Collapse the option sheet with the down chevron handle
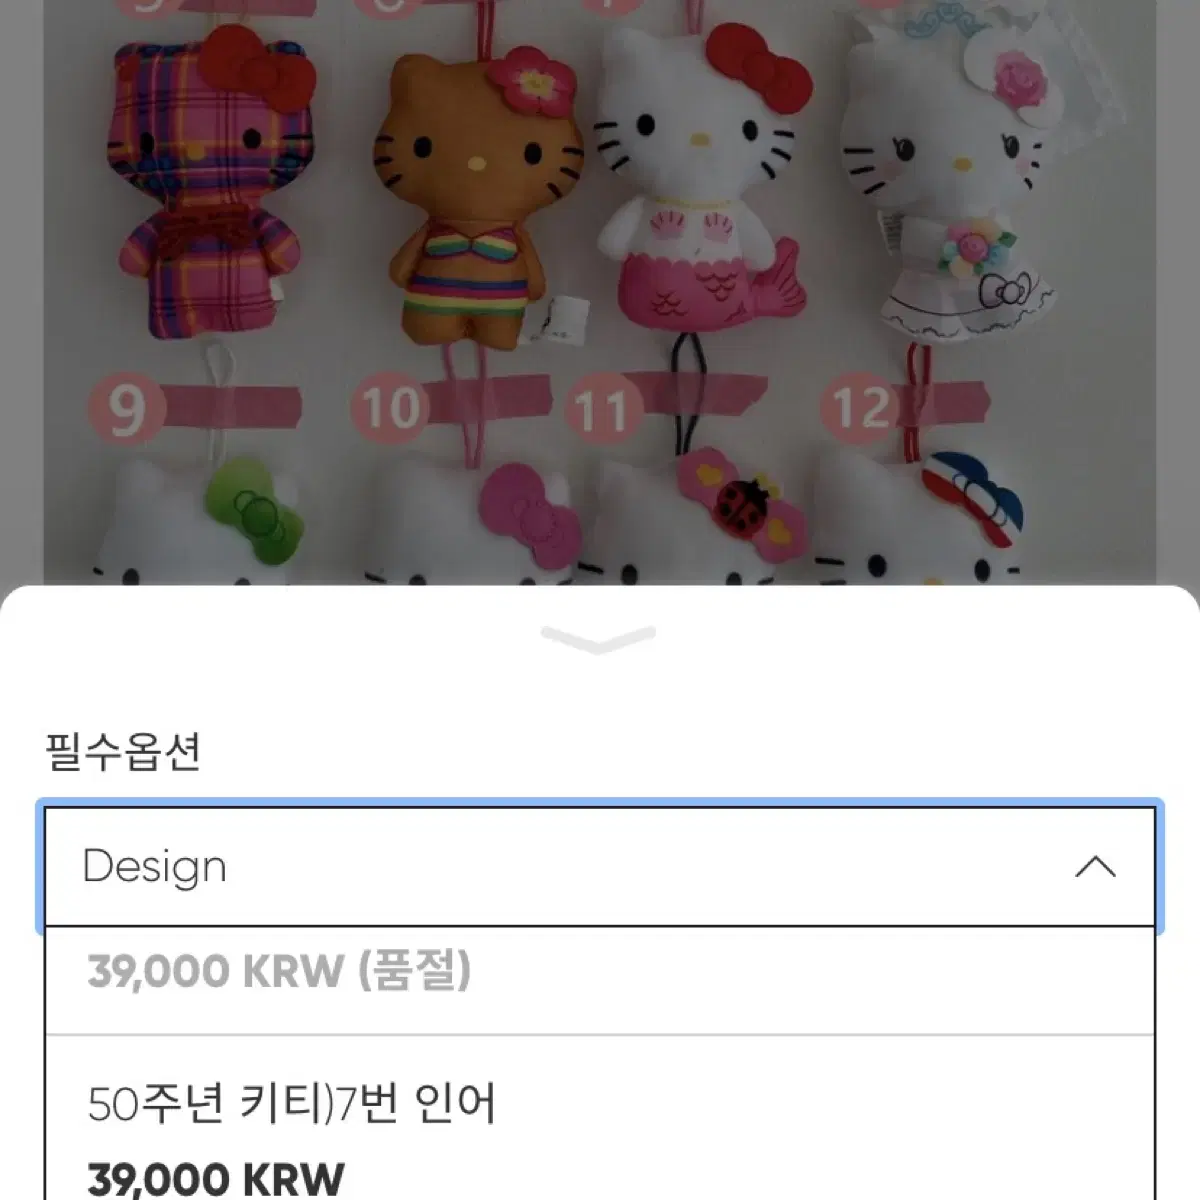 [x=598, y=639]
